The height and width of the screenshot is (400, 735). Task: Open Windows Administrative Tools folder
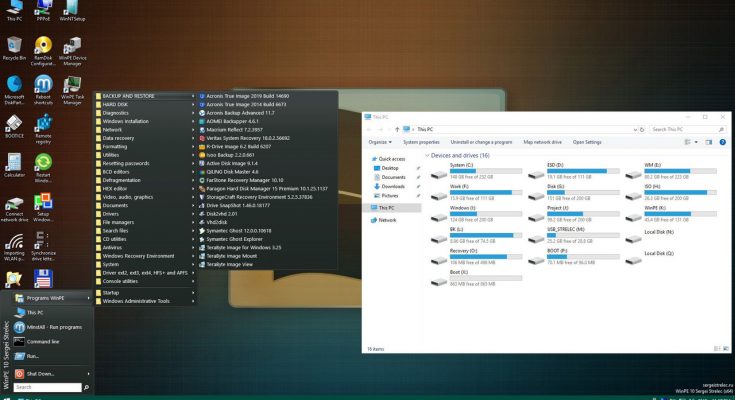[x=145, y=301]
